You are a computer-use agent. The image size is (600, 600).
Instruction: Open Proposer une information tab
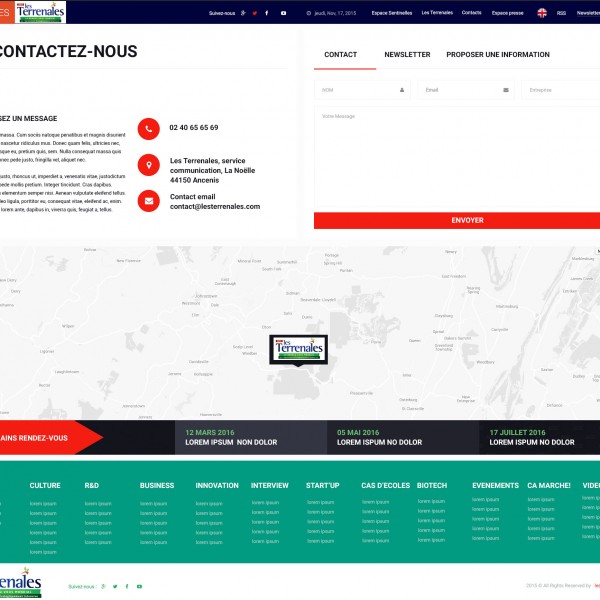(497, 55)
